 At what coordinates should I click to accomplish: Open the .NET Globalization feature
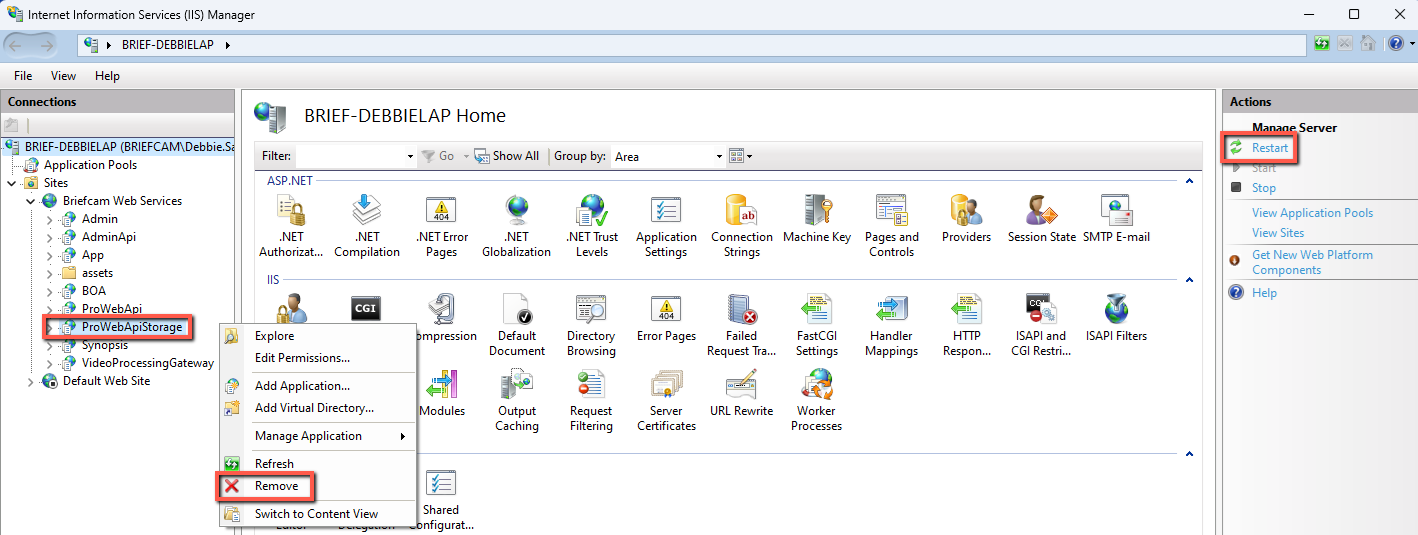(x=516, y=226)
